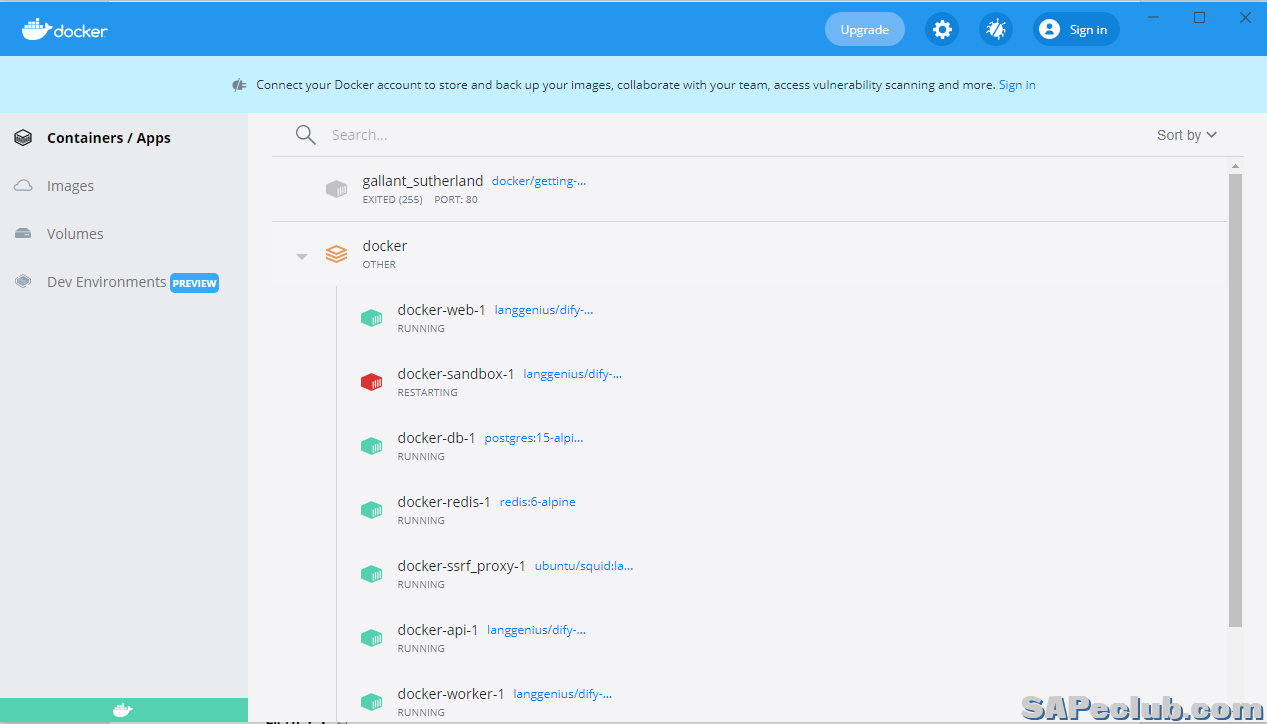Click the Sign in button in header
Screen dimensions: 1267x724
(x=1076, y=30)
